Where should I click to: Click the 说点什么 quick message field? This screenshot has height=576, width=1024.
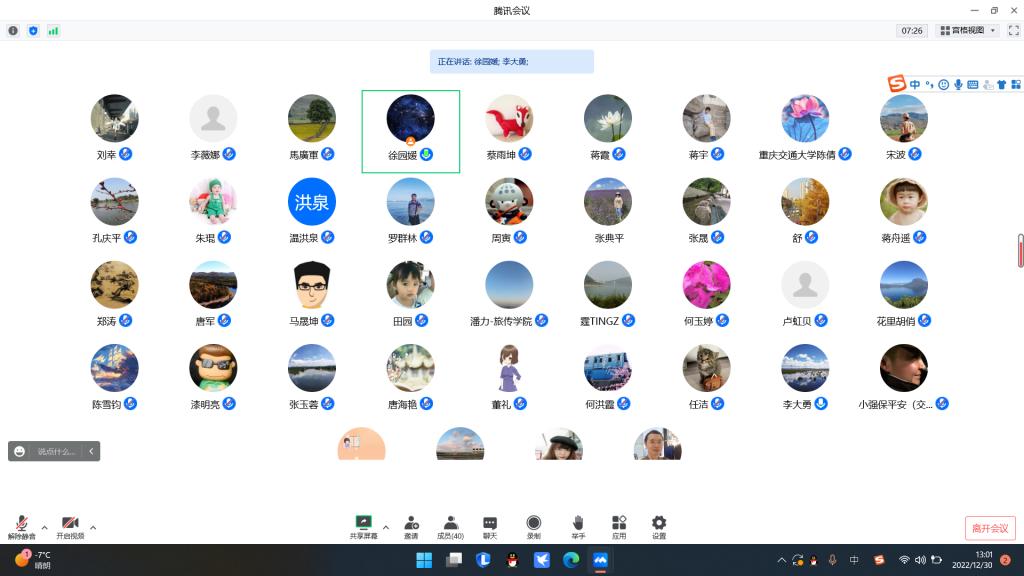(56, 452)
